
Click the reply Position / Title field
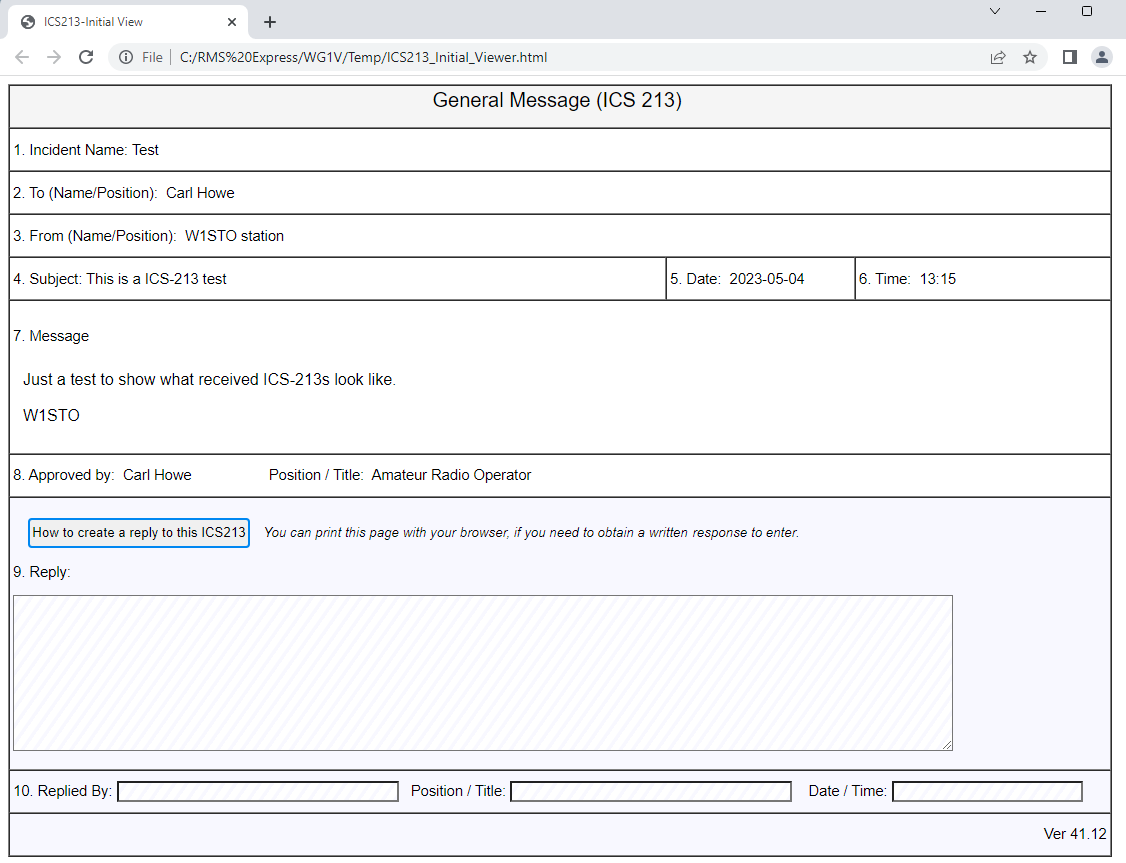pyautogui.click(x=651, y=792)
